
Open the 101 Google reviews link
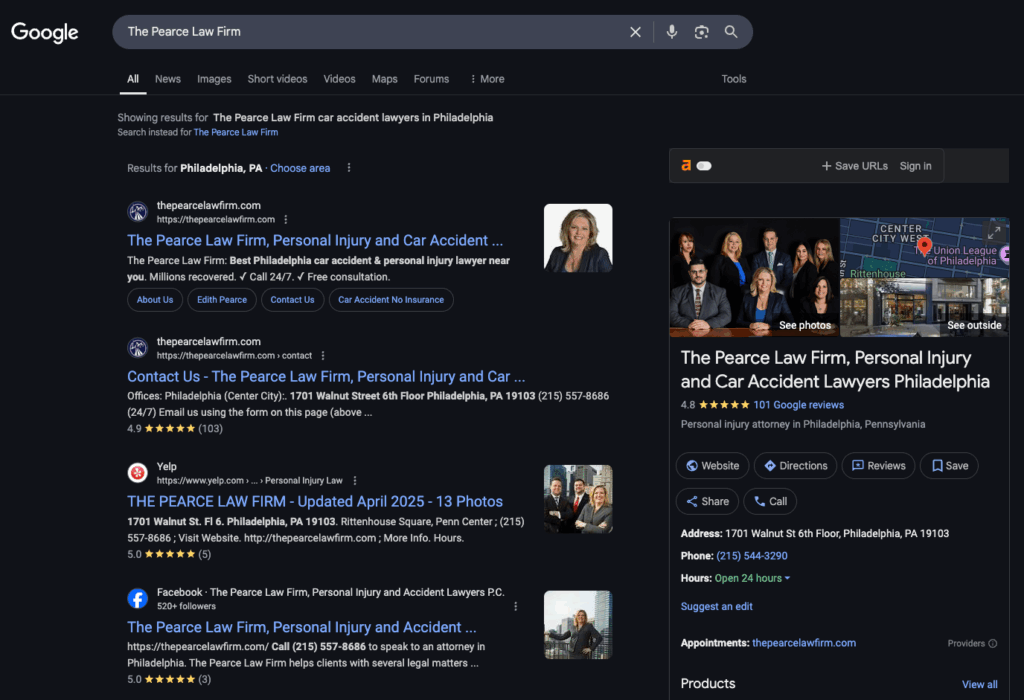click(x=798, y=405)
